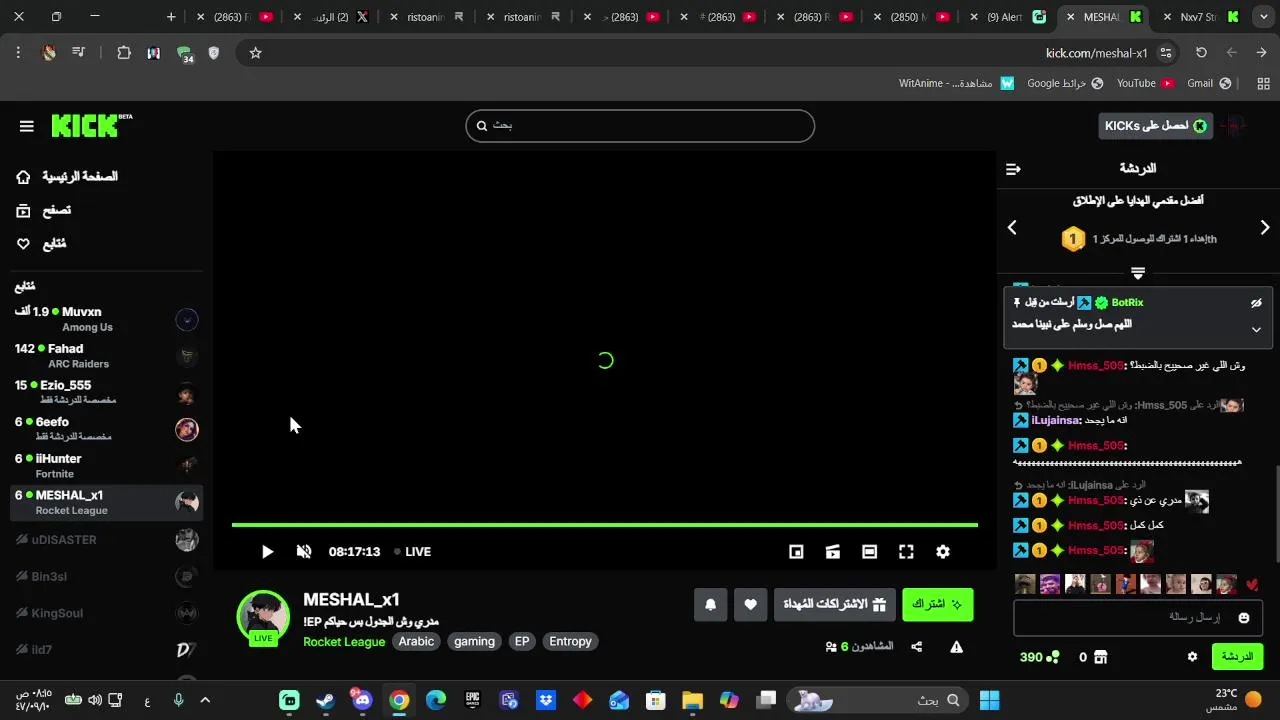The image size is (1280, 720).
Task: Pop out mini player icon
Action: click(x=796, y=552)
